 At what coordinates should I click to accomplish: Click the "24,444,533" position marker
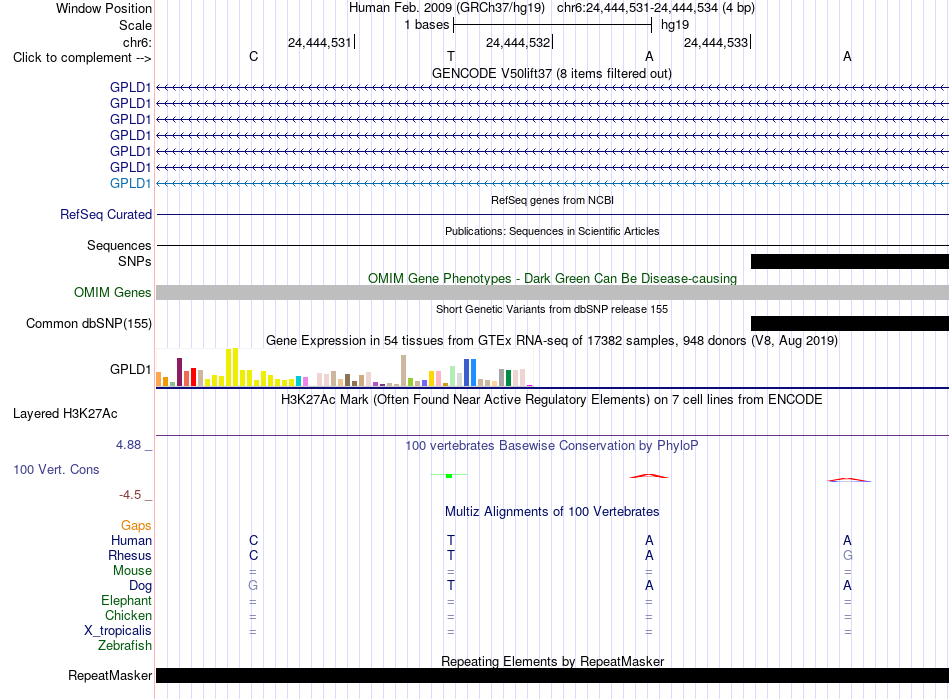[716, 42]
